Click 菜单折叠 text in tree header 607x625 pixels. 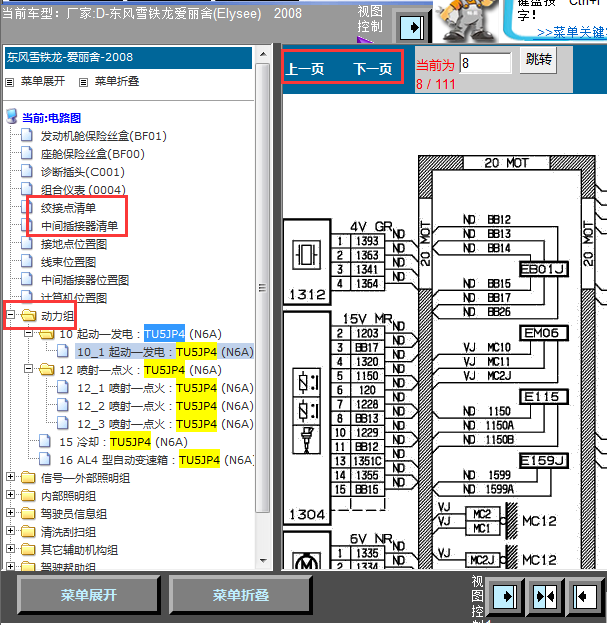pyautogui.click(x=117, y=81)
